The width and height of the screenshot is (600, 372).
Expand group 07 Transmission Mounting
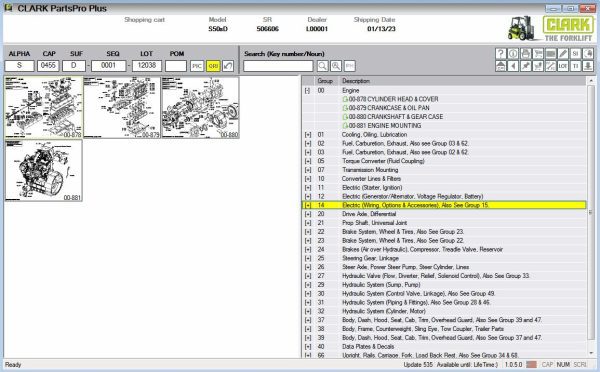click(308, 170)
